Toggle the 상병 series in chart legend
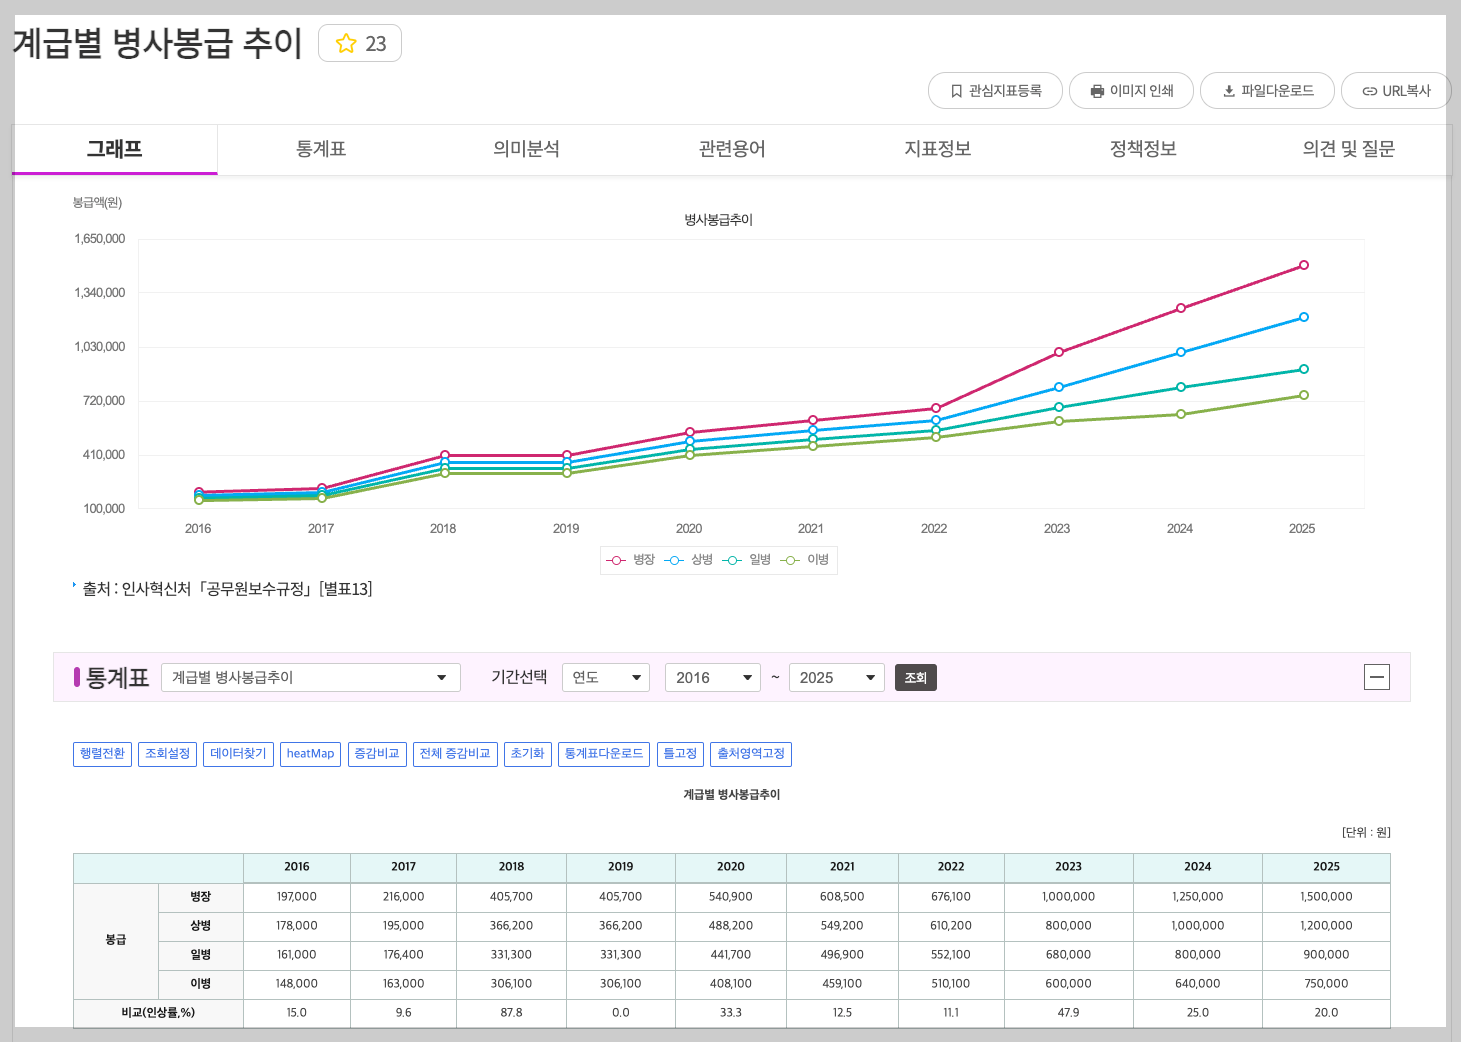This screenshot has width=1461, height=1042. pos(689,560)
